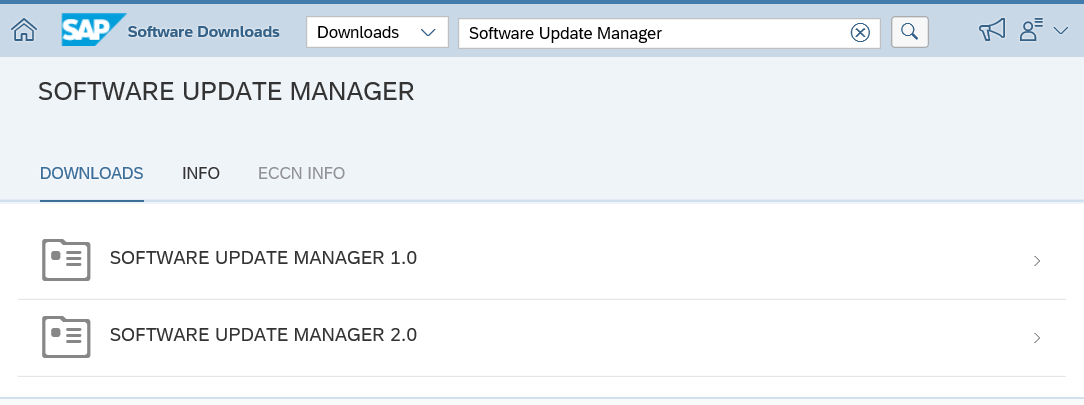Screen dimensions: 1084x405
Task: Click the dropdown arrow beside Downloads
Action: 429,32
